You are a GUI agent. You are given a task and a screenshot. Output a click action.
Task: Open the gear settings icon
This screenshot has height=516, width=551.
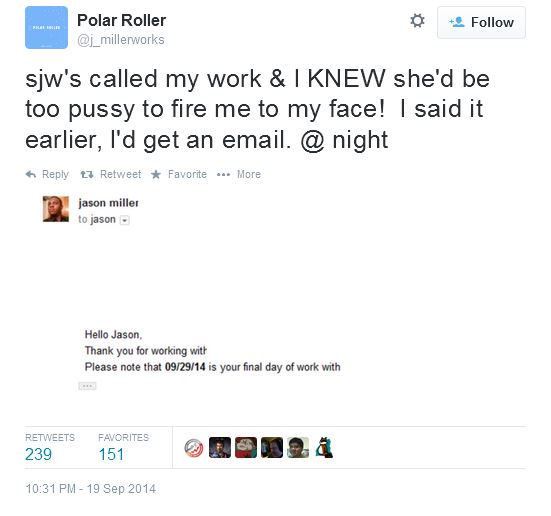[417, 21]
